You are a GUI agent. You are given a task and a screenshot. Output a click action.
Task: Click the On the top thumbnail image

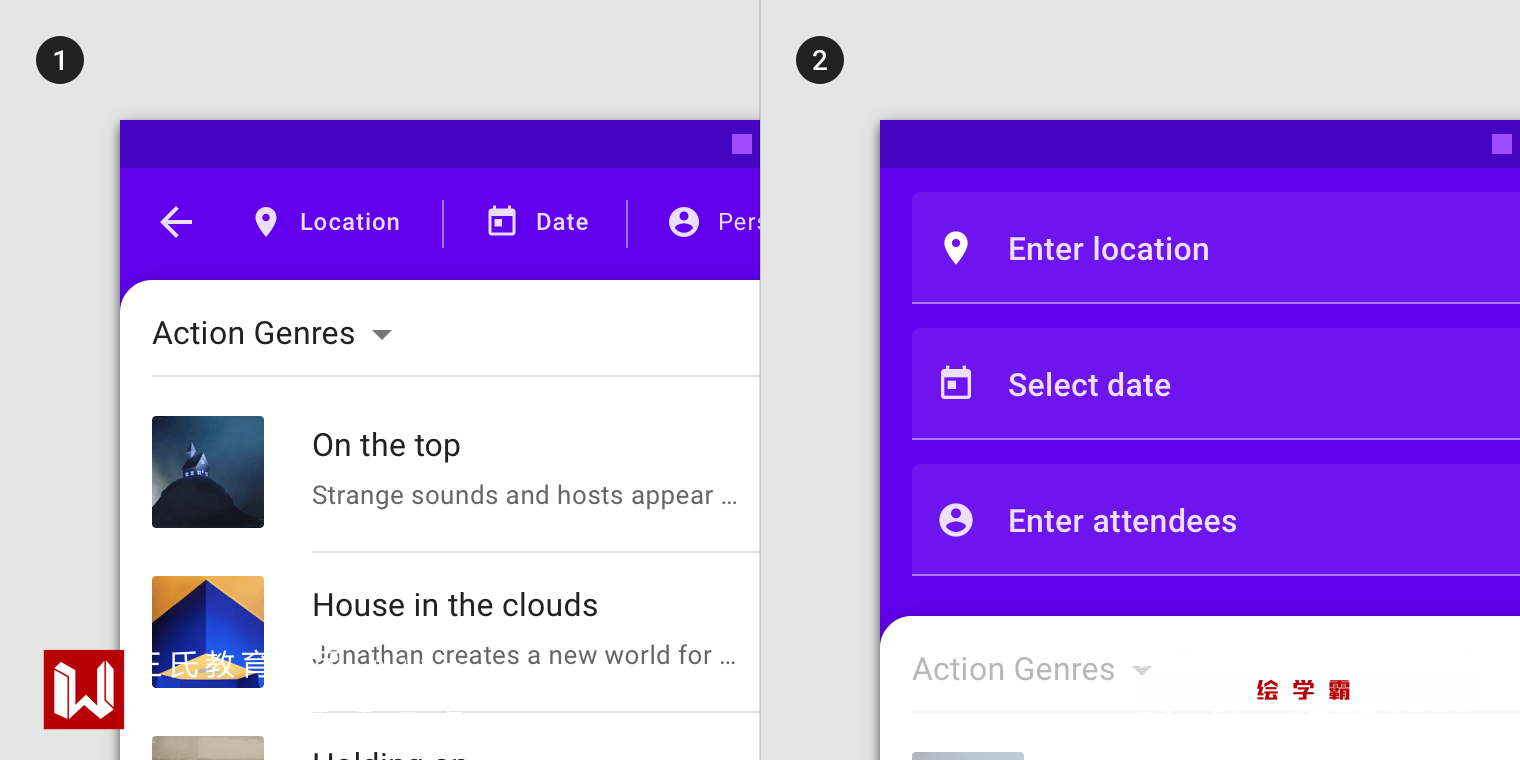pos(208,472)
